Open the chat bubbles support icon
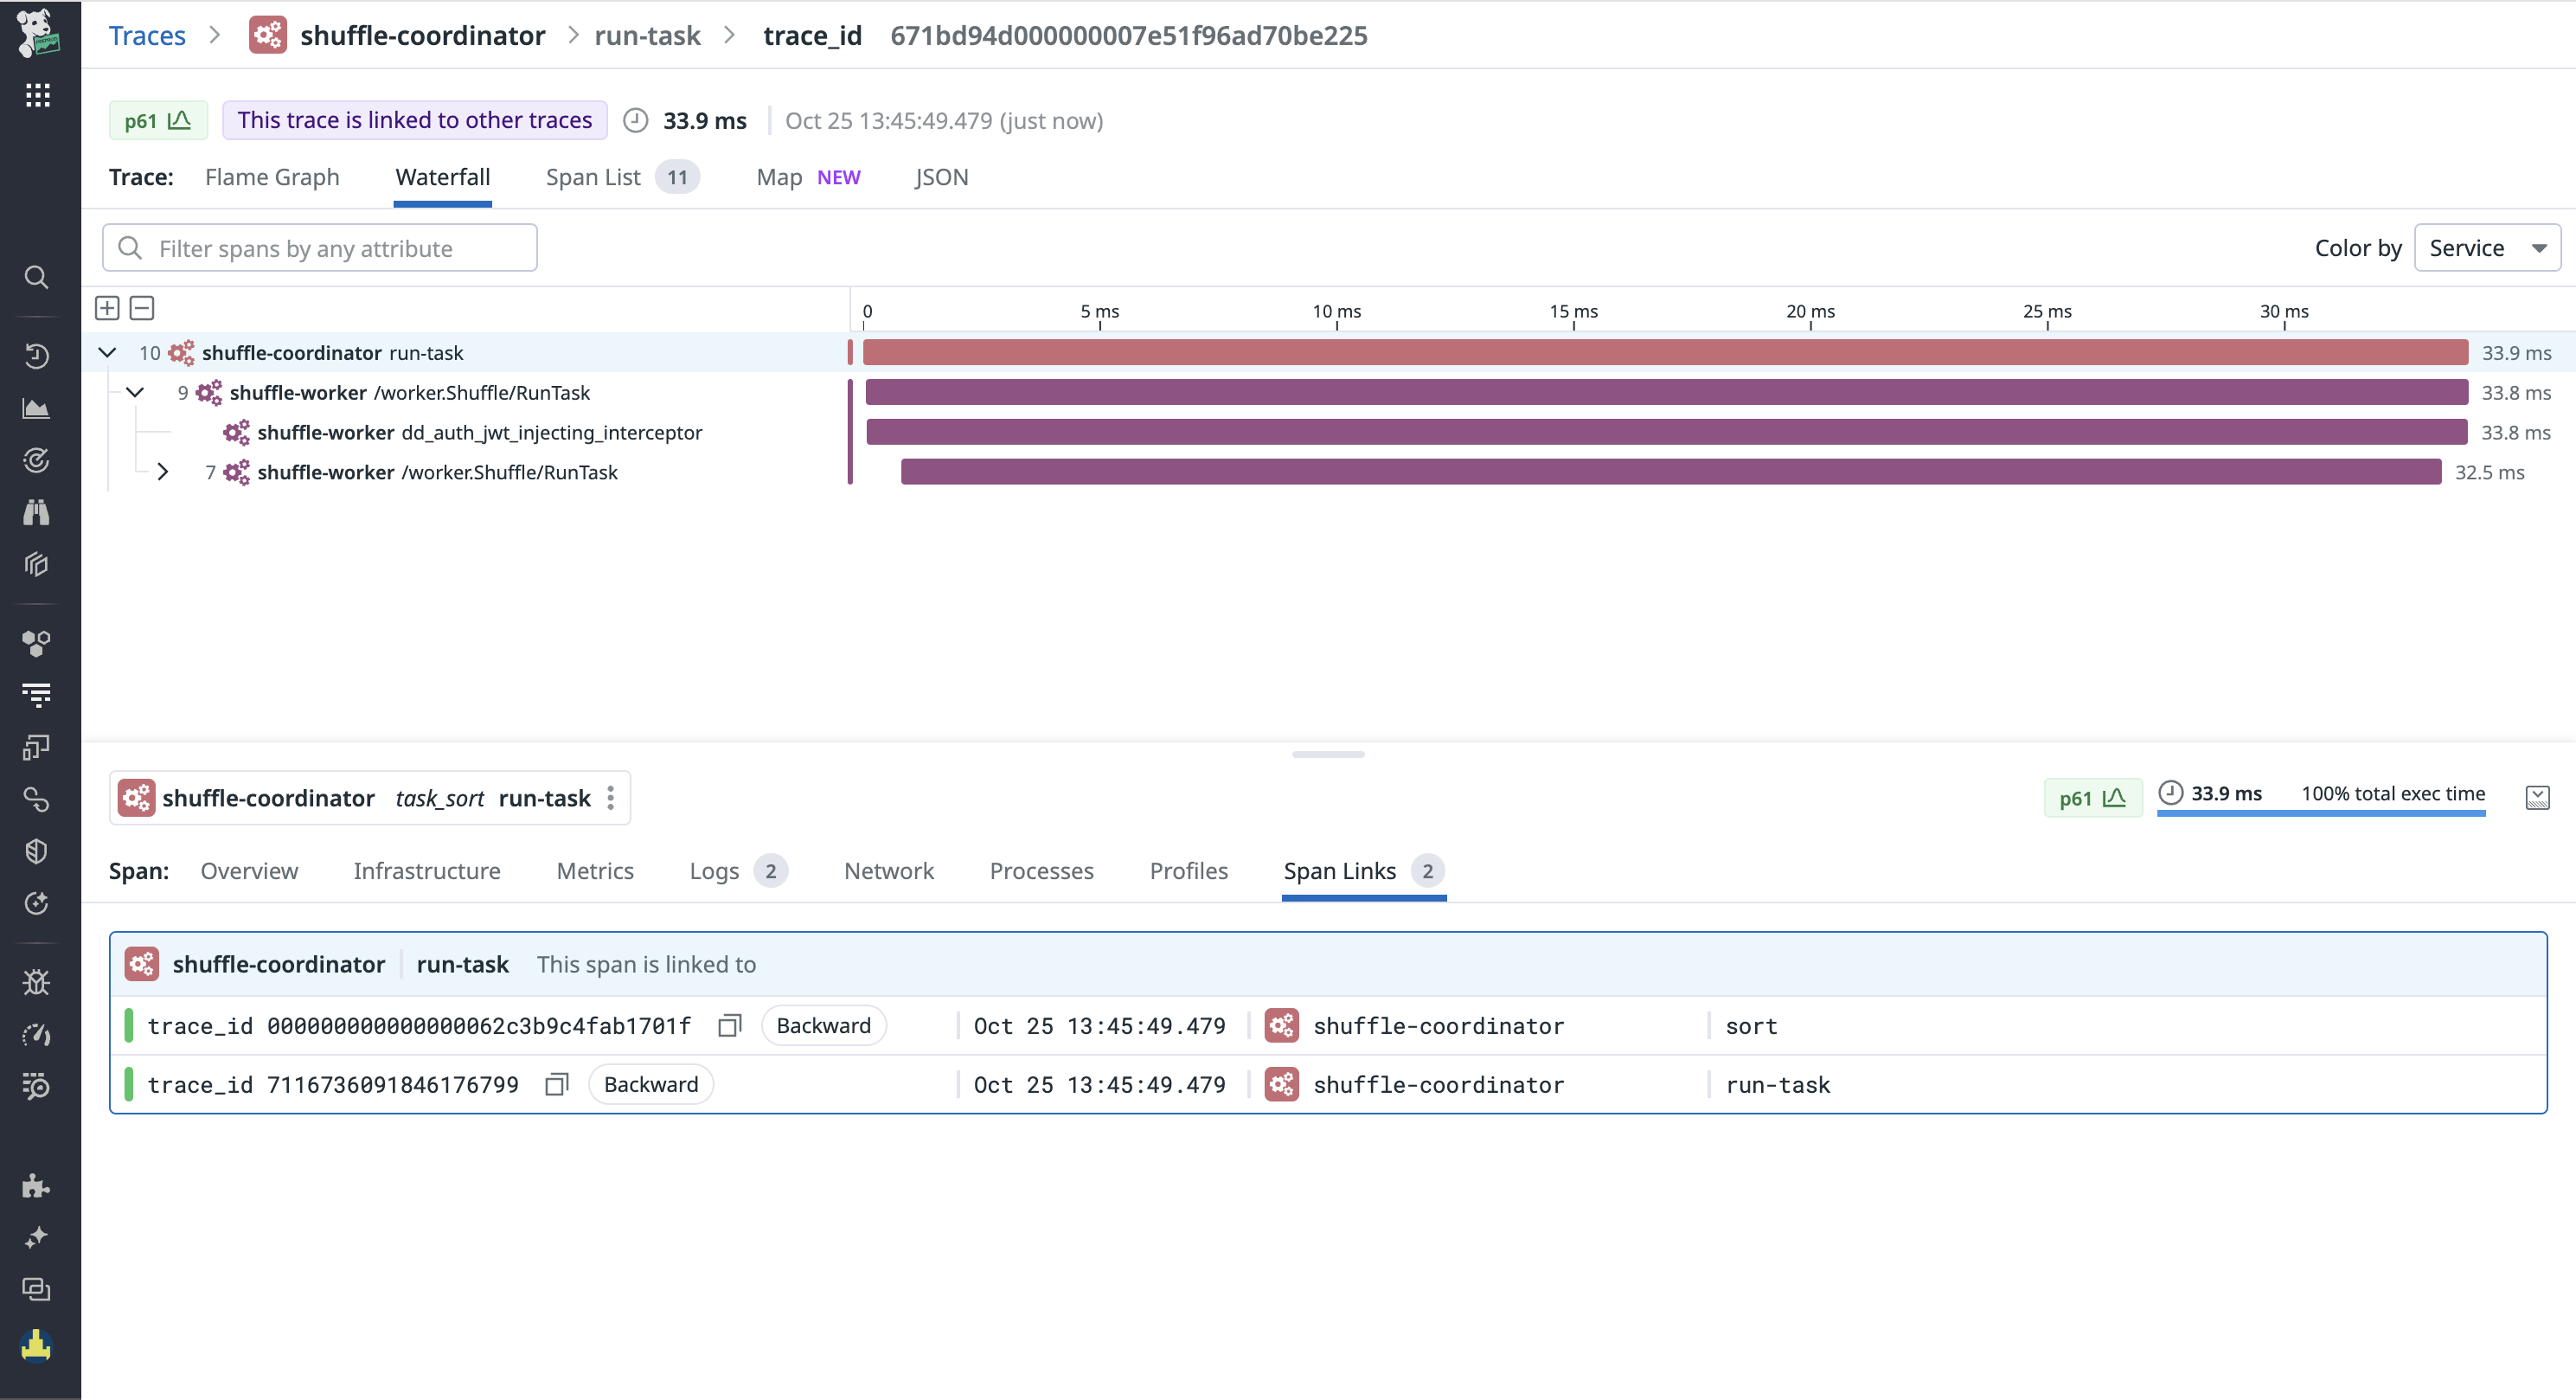The width and height of the screenshot is (2576, 1400). 37,1290
